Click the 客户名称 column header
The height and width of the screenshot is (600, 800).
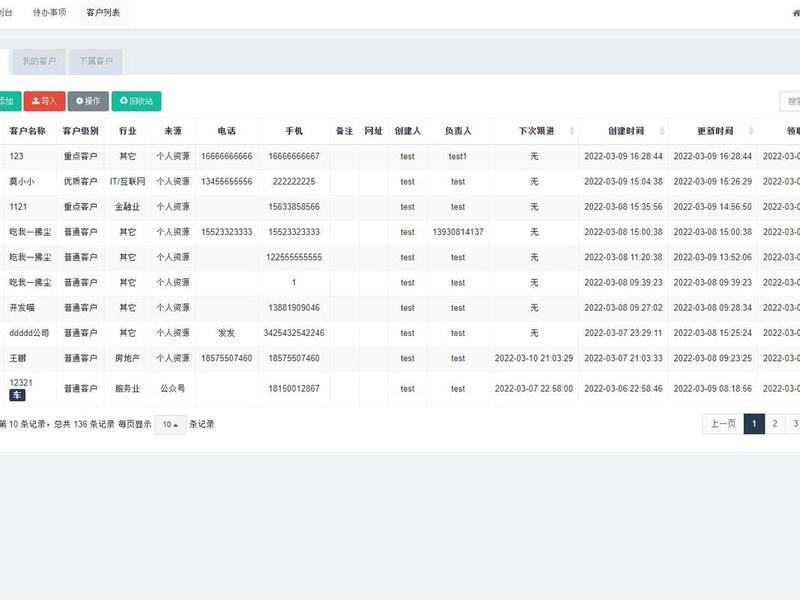[x=28, y=131]
